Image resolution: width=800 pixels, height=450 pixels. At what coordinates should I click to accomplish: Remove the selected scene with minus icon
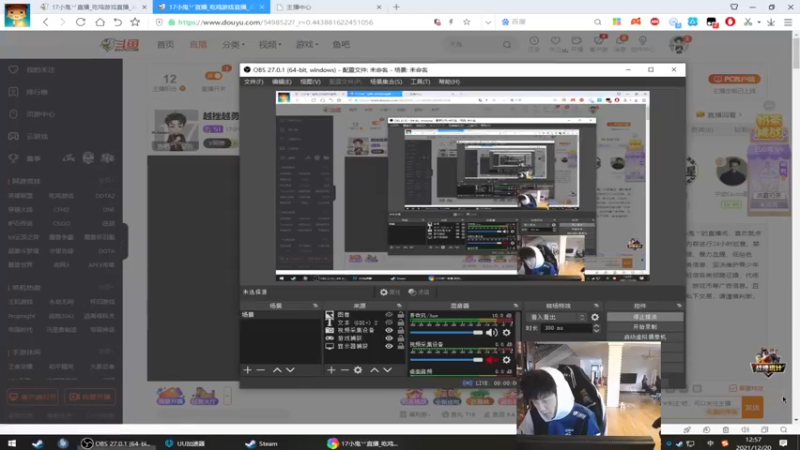pyautogui.click(x=261, y=370)
